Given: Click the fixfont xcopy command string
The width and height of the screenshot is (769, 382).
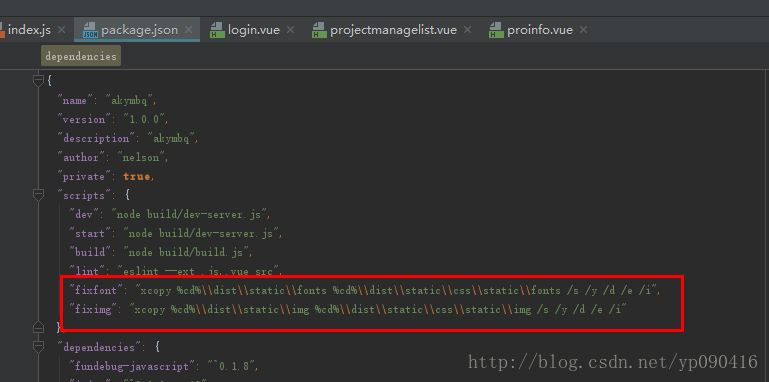Looking at the screenshot, I should pos(396,290).
